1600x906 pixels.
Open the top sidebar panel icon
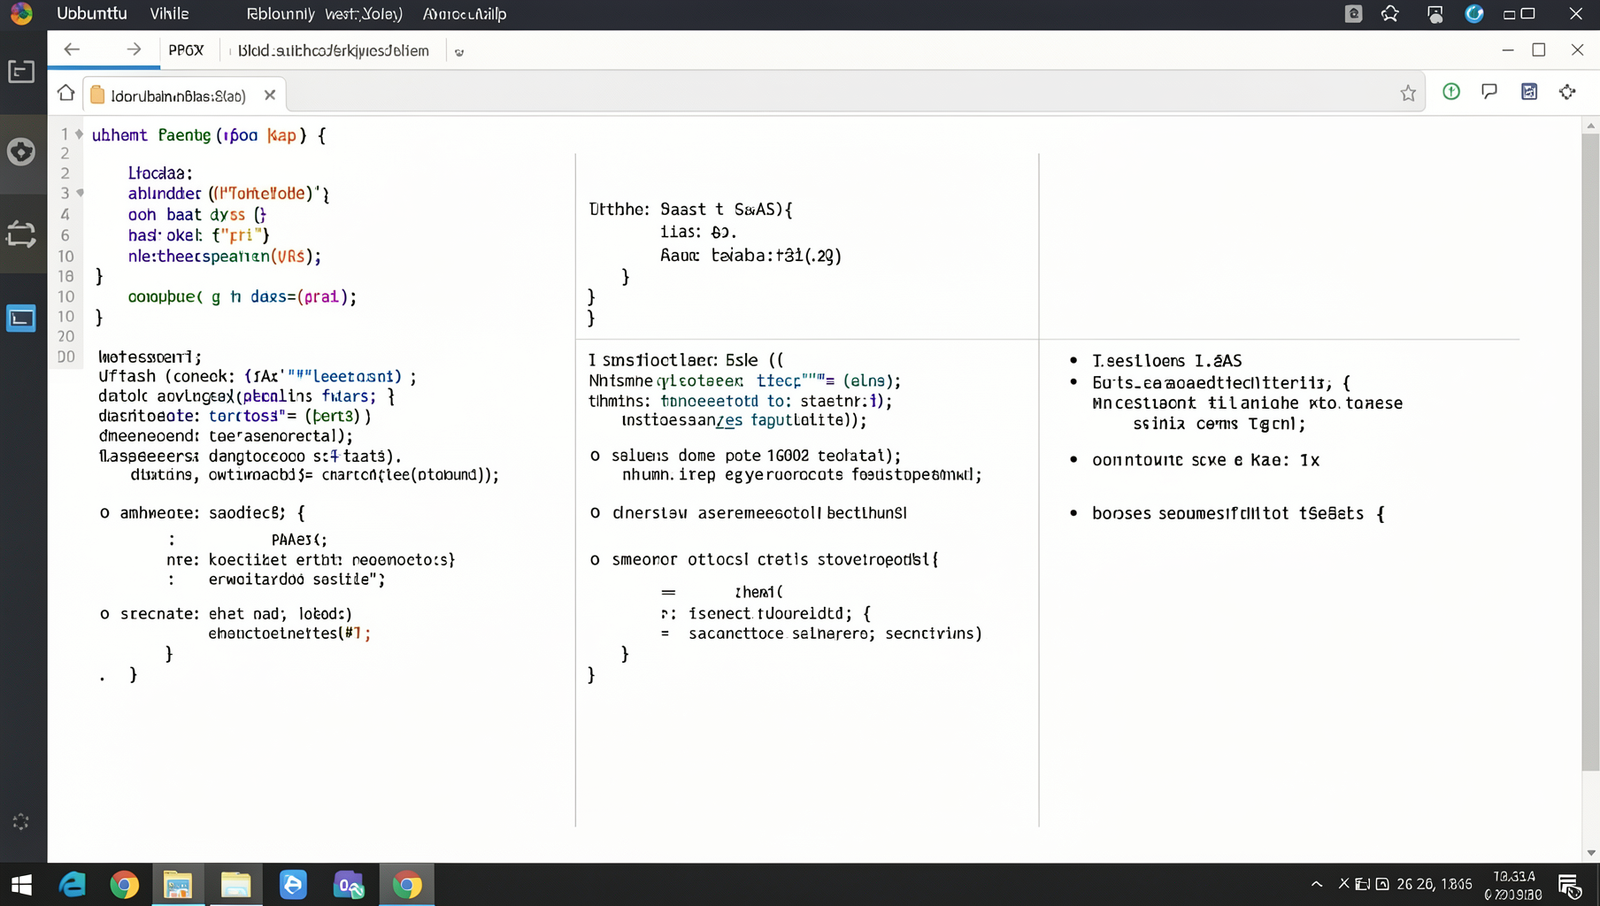tap(21, 71)
